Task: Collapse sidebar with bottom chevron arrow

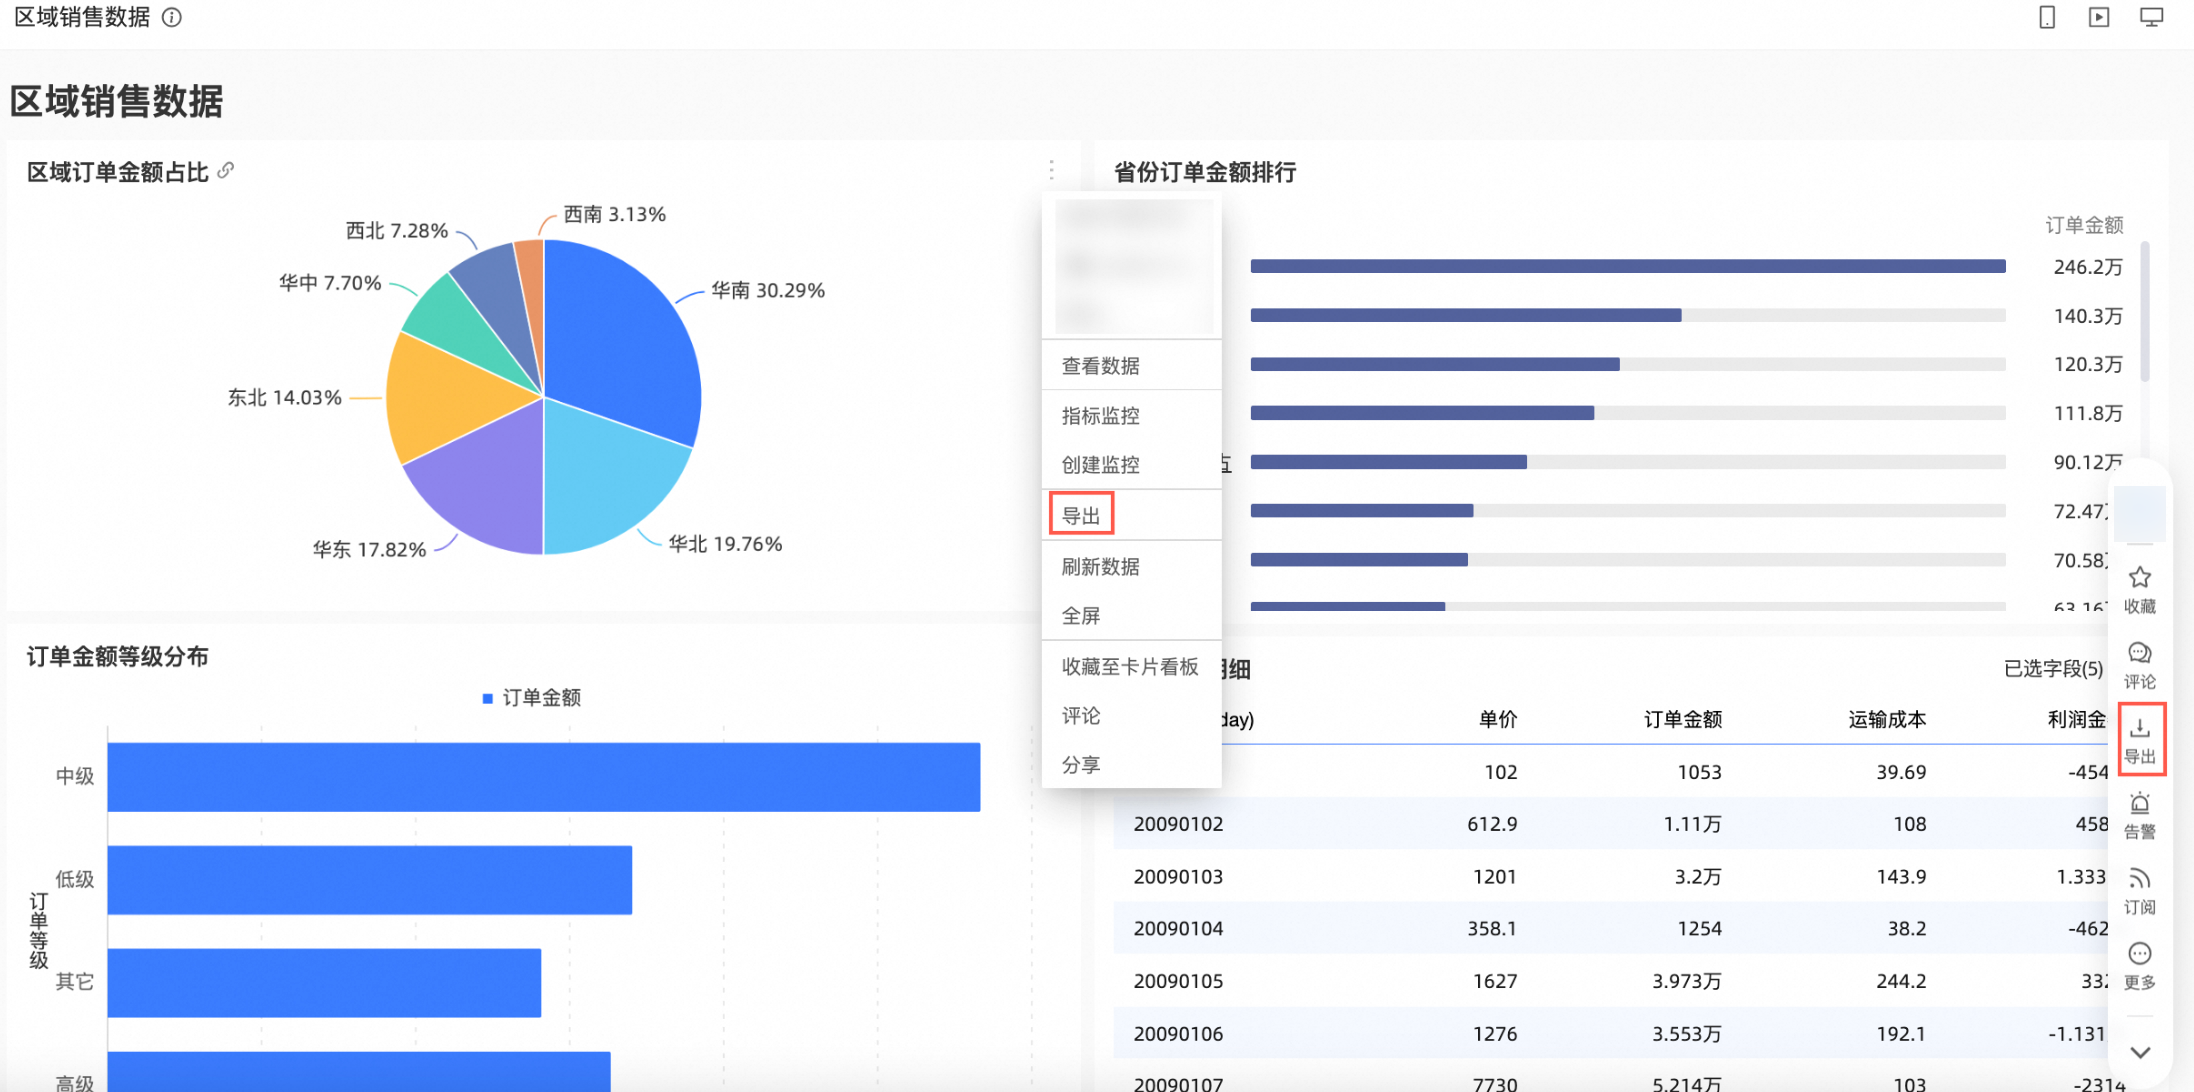Action: coord(2139,1052)
